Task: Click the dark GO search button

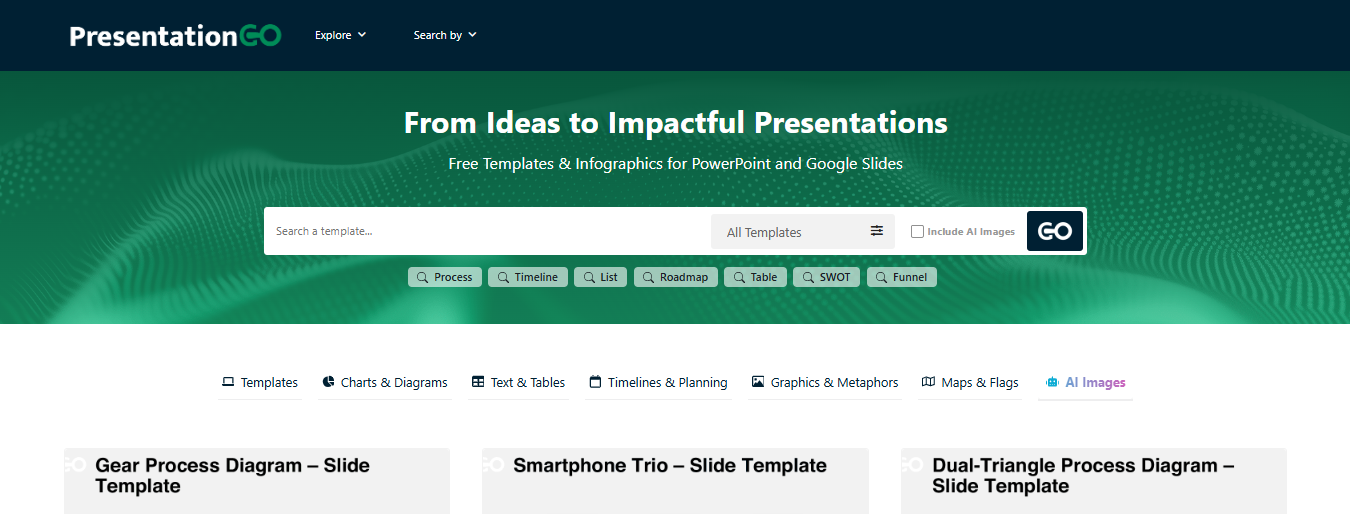Action: (x=1055, y=231)
